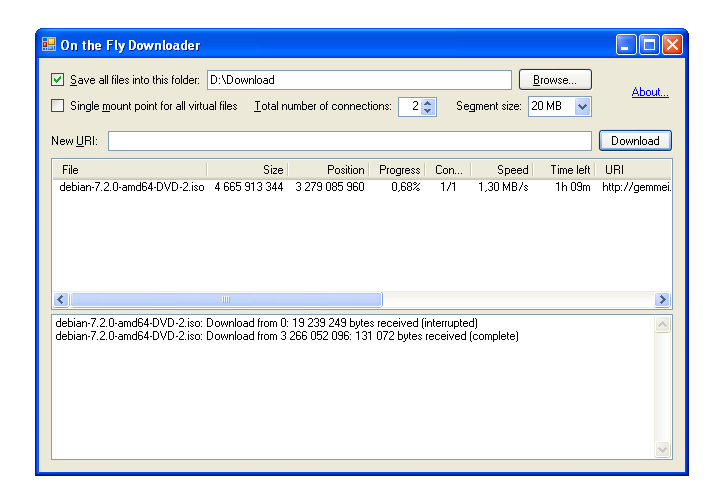Screen dimensions: 724x500
Task: Enable Single mount point for all virtual files
Action: point(57,106)
